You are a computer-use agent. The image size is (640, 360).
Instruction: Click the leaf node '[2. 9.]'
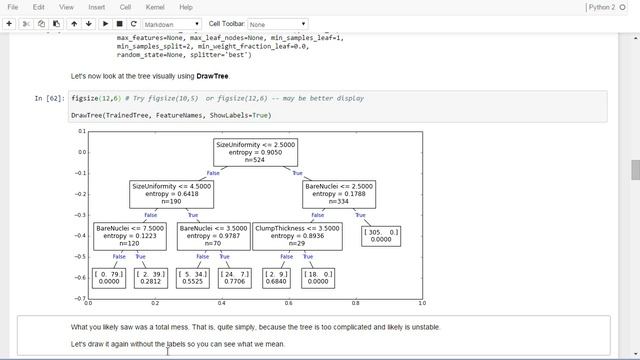coord(276,278)
